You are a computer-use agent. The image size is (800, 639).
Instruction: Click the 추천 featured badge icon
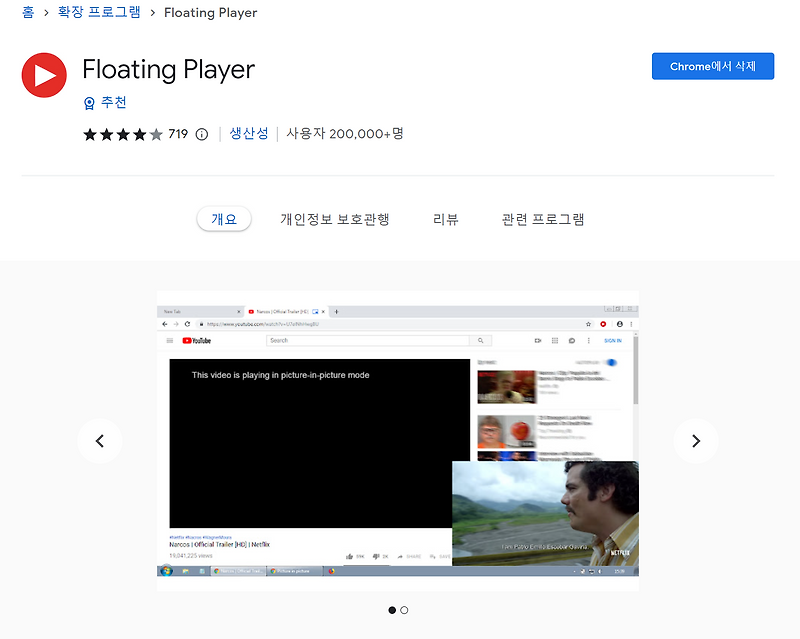(90, 102)
